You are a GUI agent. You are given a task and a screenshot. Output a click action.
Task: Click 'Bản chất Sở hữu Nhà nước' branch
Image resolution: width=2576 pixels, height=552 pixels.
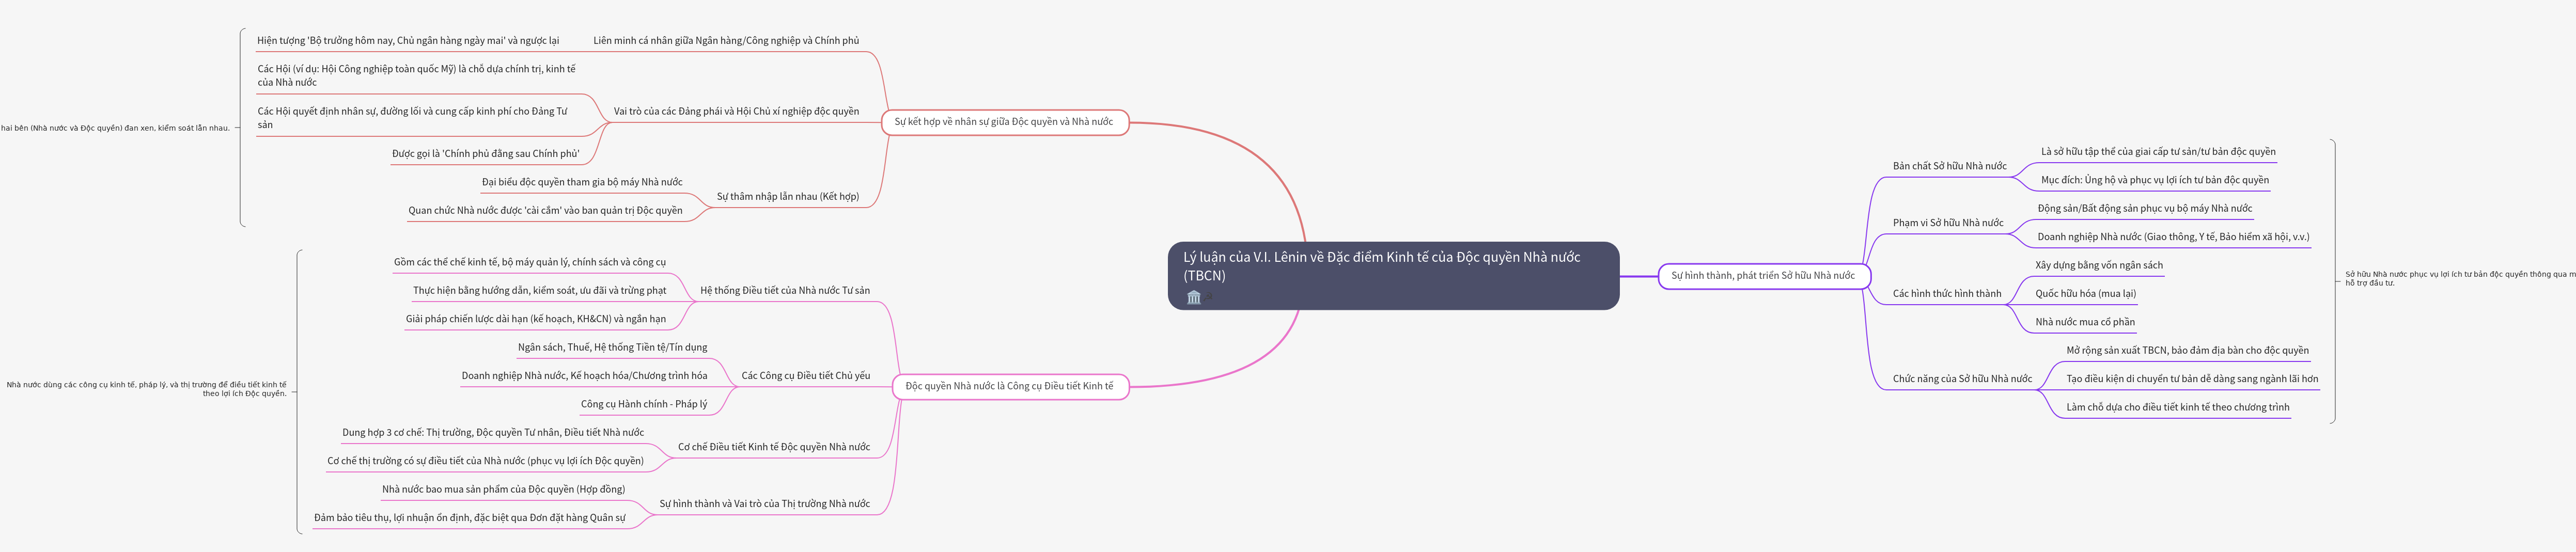[1949, 166]
